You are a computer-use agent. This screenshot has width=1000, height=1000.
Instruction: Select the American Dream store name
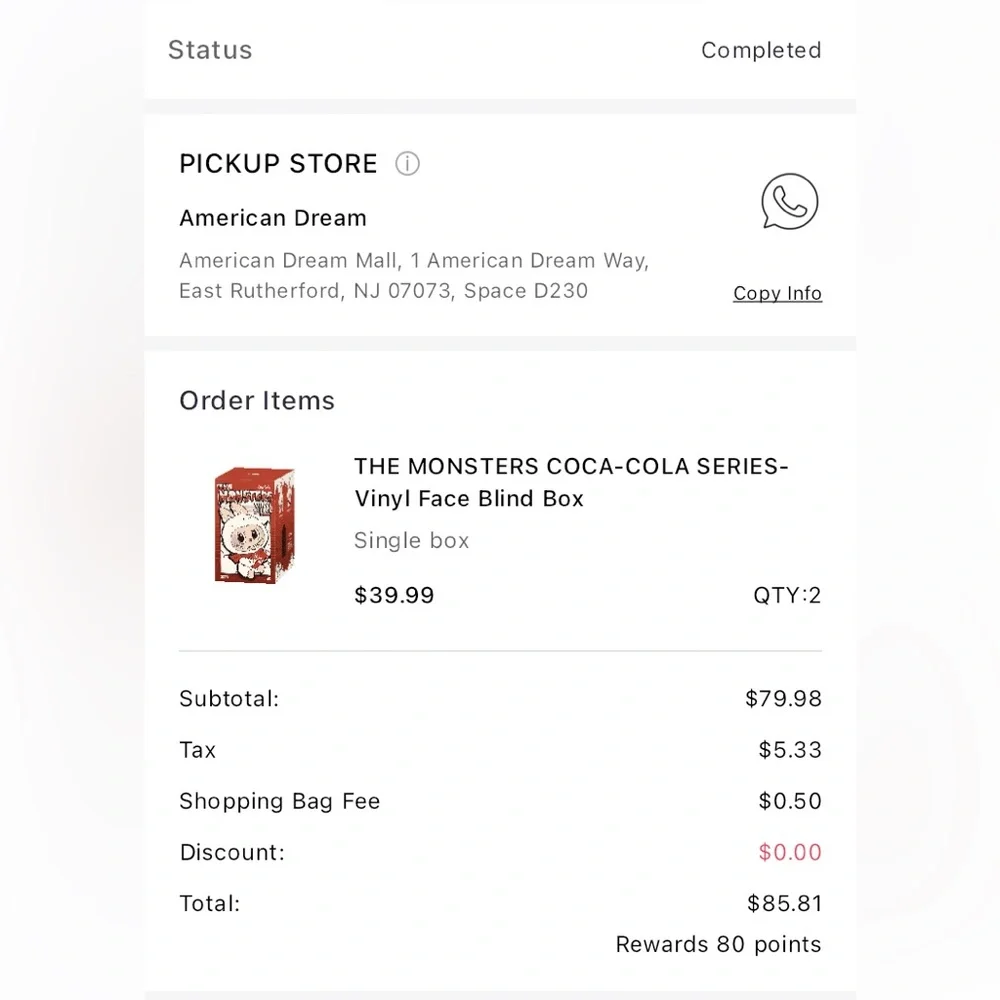coord(272,218)
